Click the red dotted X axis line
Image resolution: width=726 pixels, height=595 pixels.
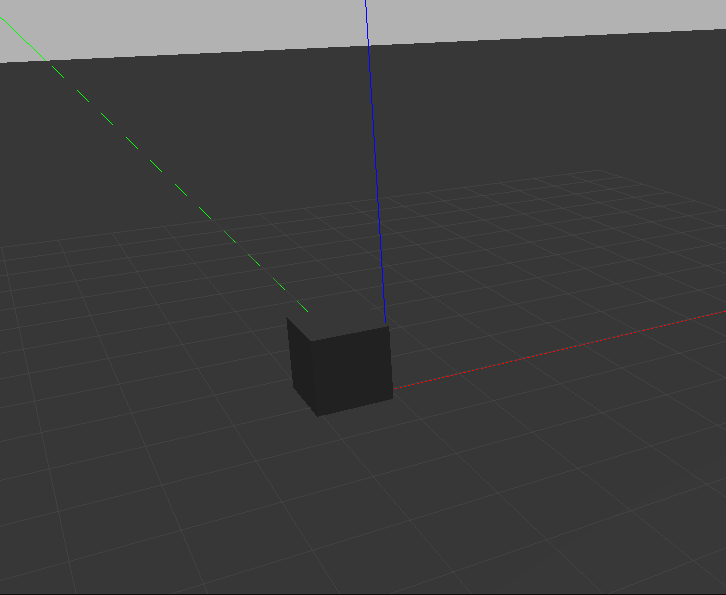[560, 350]
